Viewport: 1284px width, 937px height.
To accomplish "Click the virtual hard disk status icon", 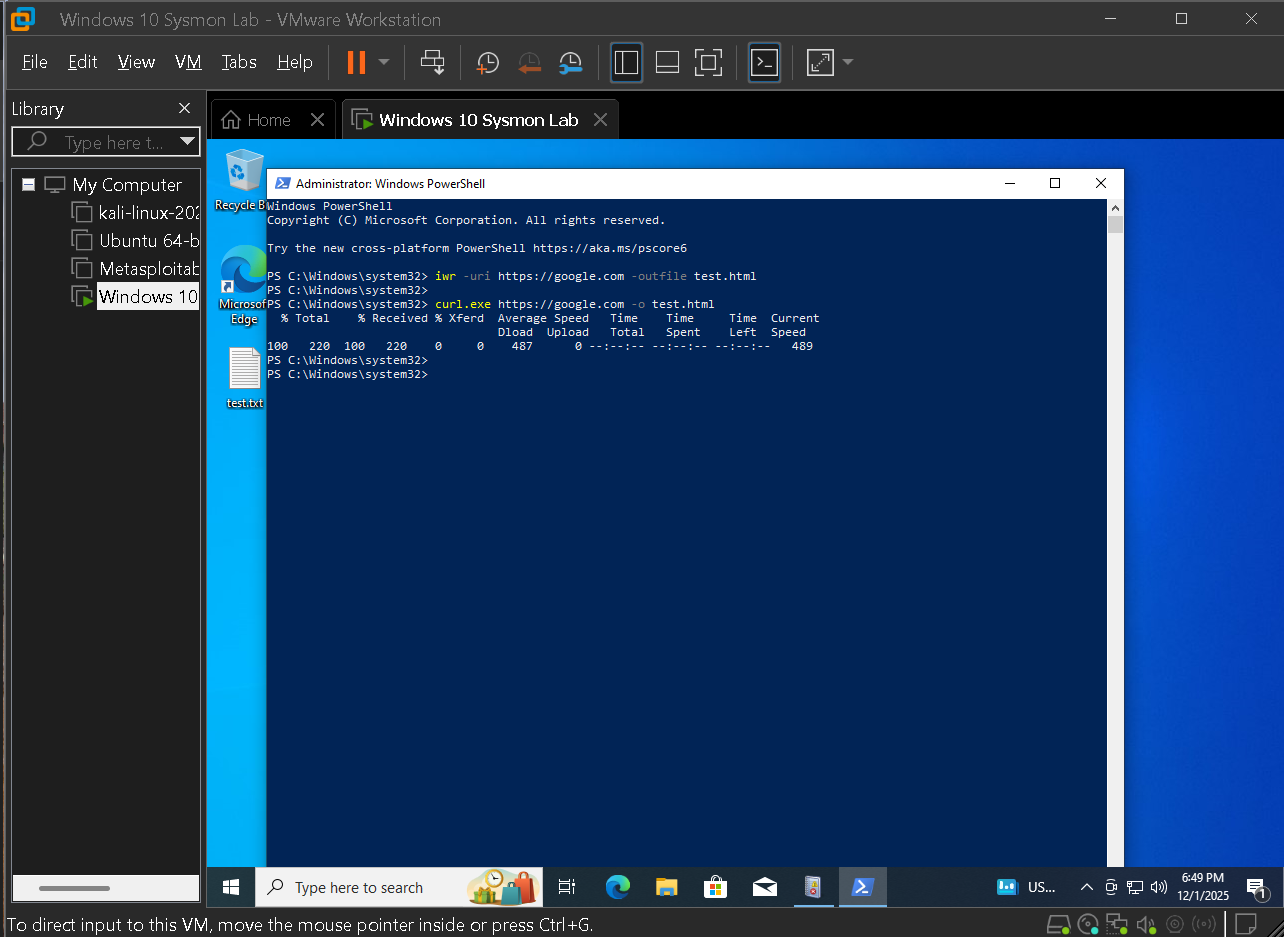I will point(1058,924).
